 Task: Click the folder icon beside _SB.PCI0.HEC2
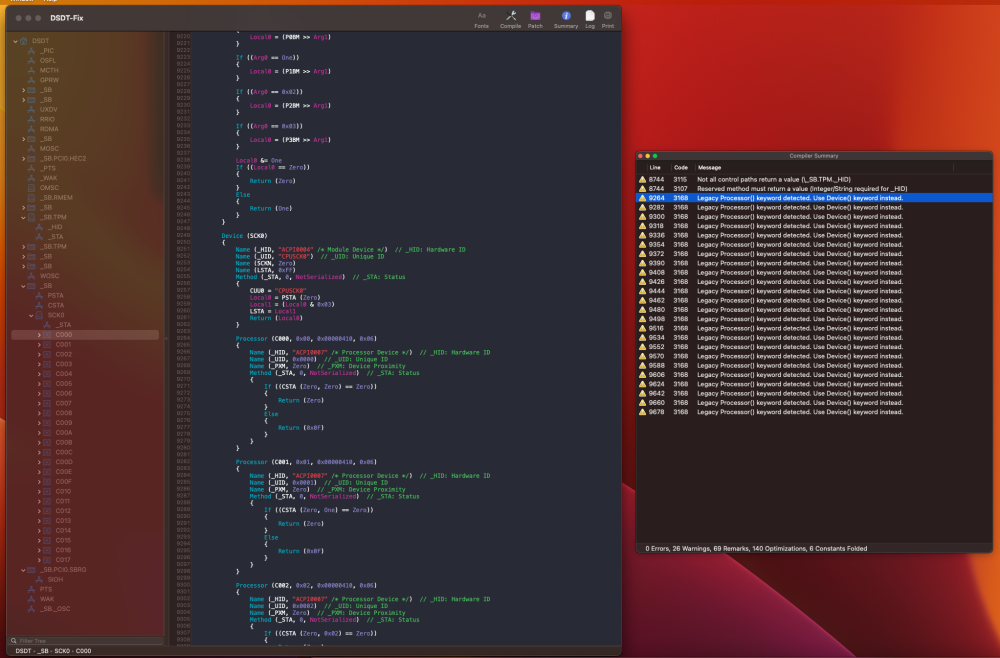pyautogui.click(x=31, y=159)
